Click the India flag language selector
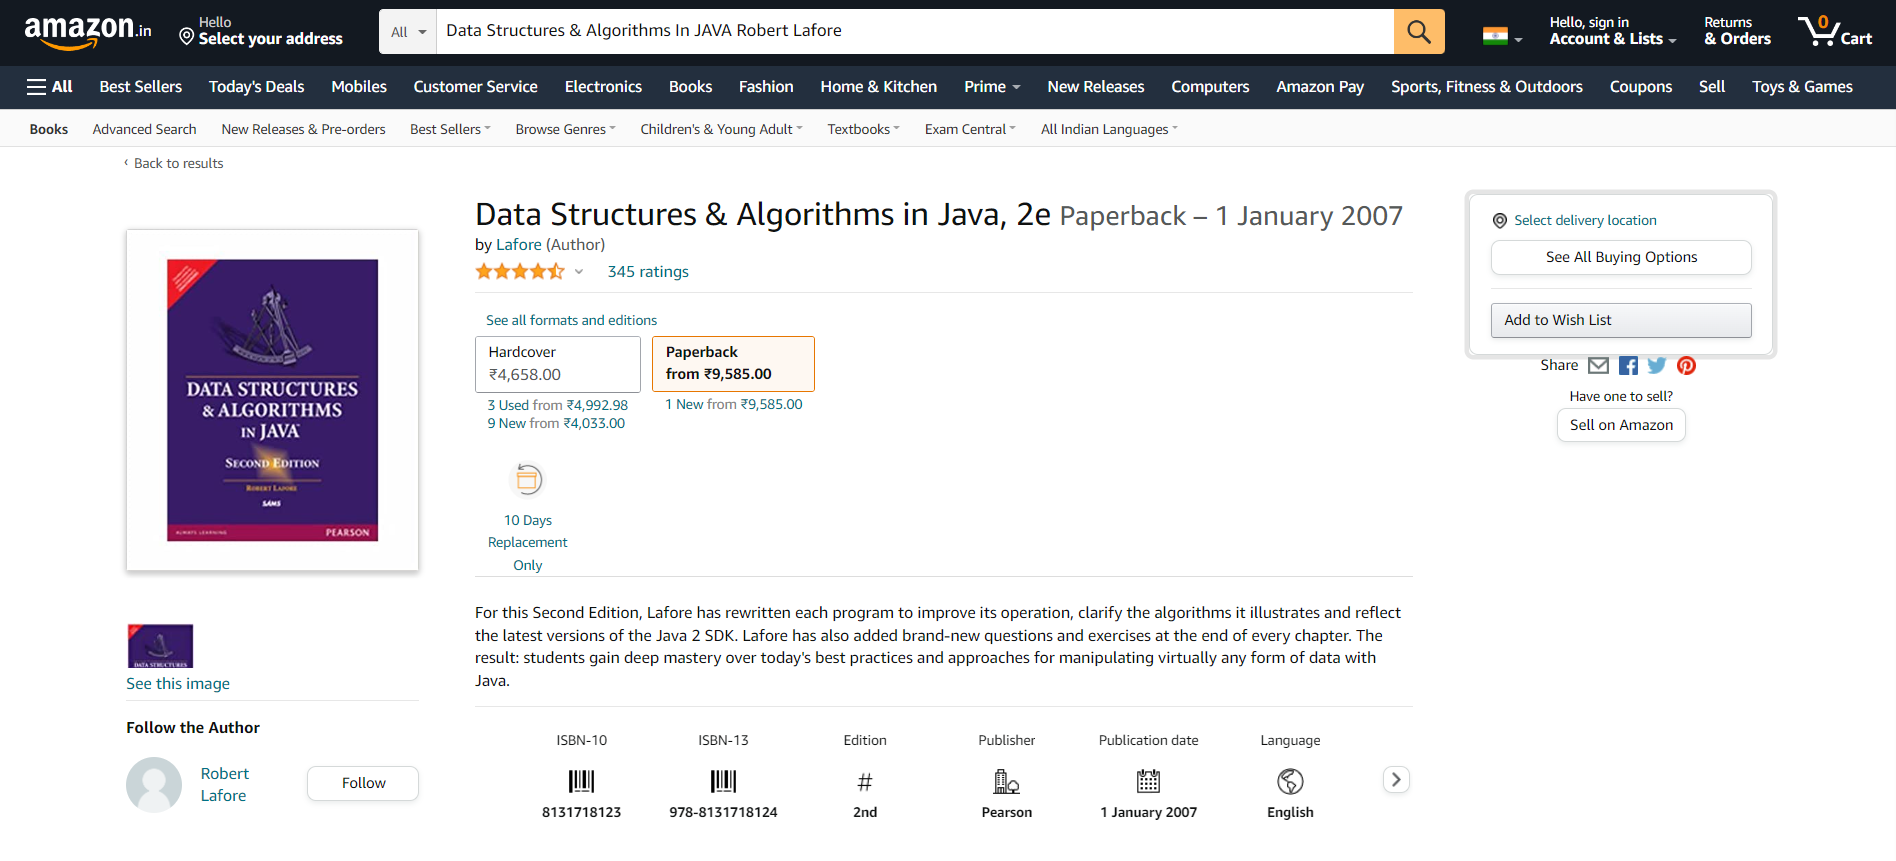Image resolution: width=1896 pixels, height=861 pixels. (1502, 37)
